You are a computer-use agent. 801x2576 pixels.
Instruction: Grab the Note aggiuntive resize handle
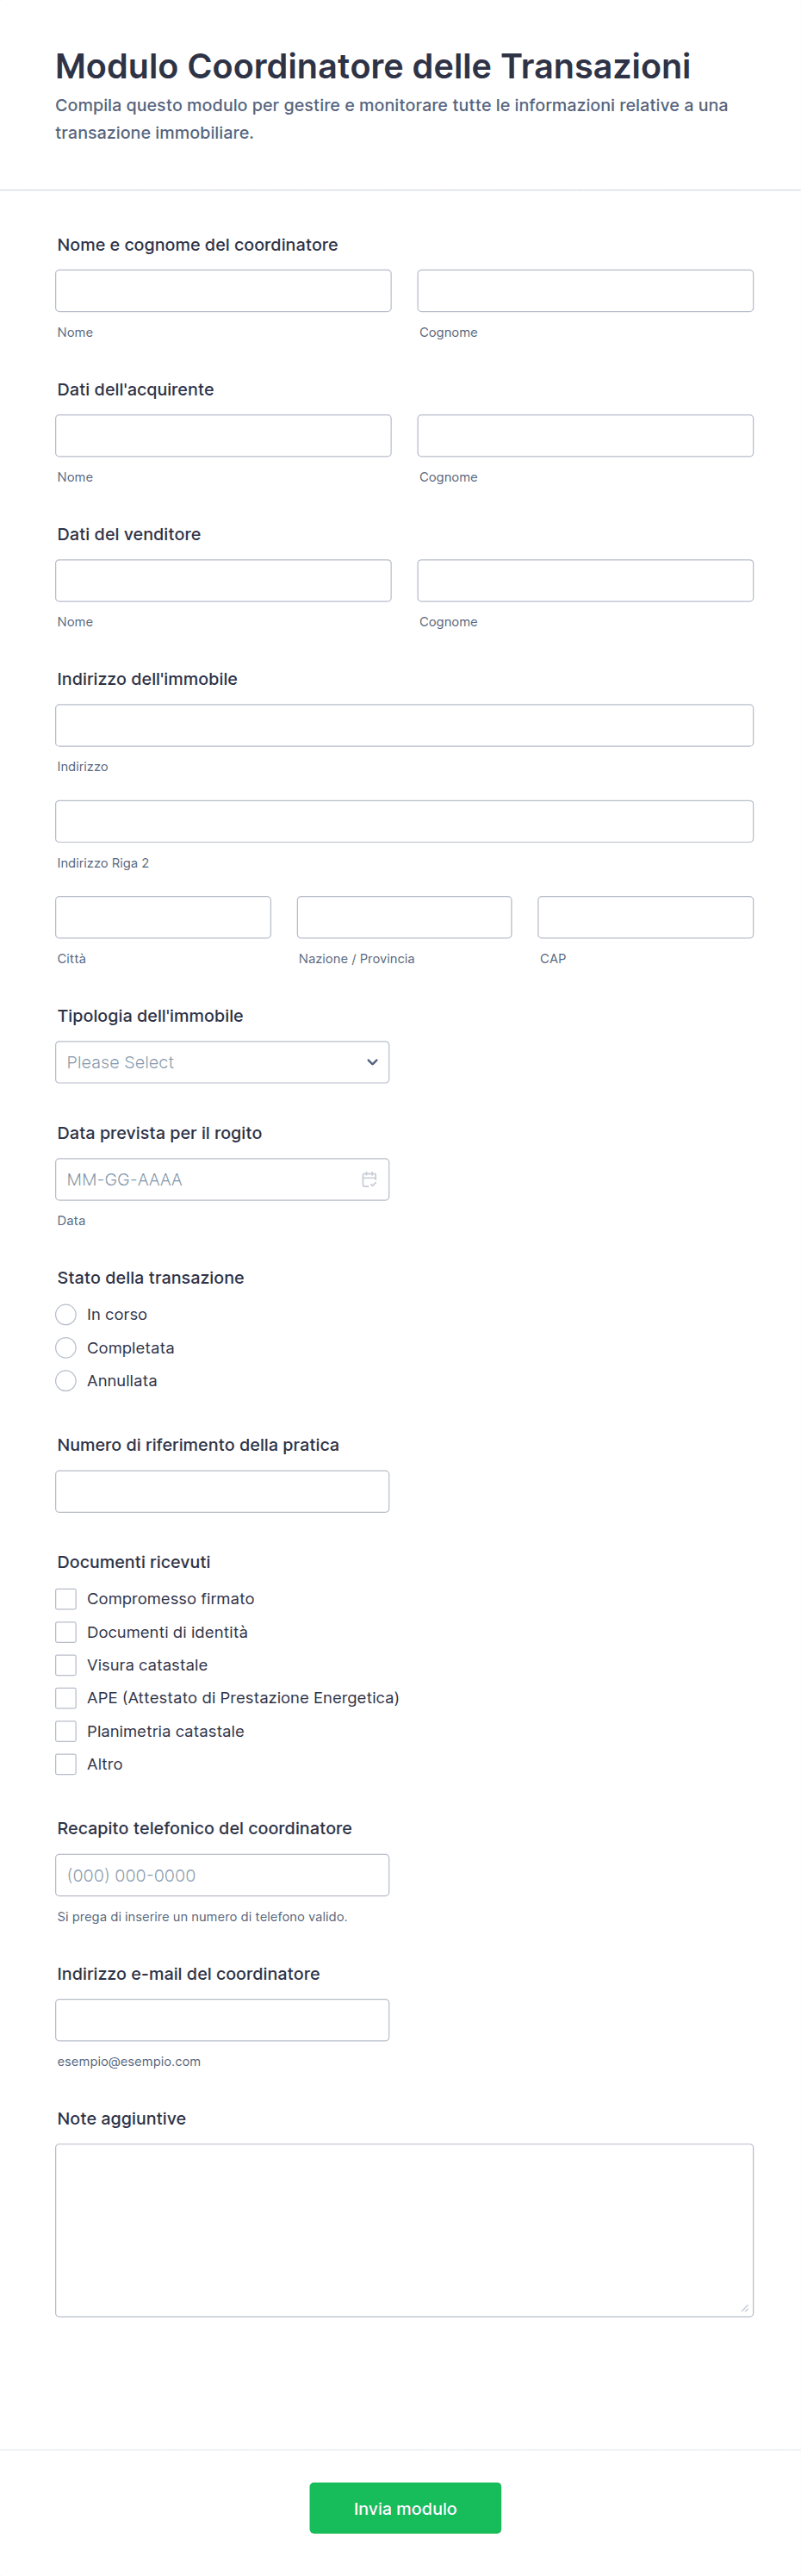tap(744, 2307)
